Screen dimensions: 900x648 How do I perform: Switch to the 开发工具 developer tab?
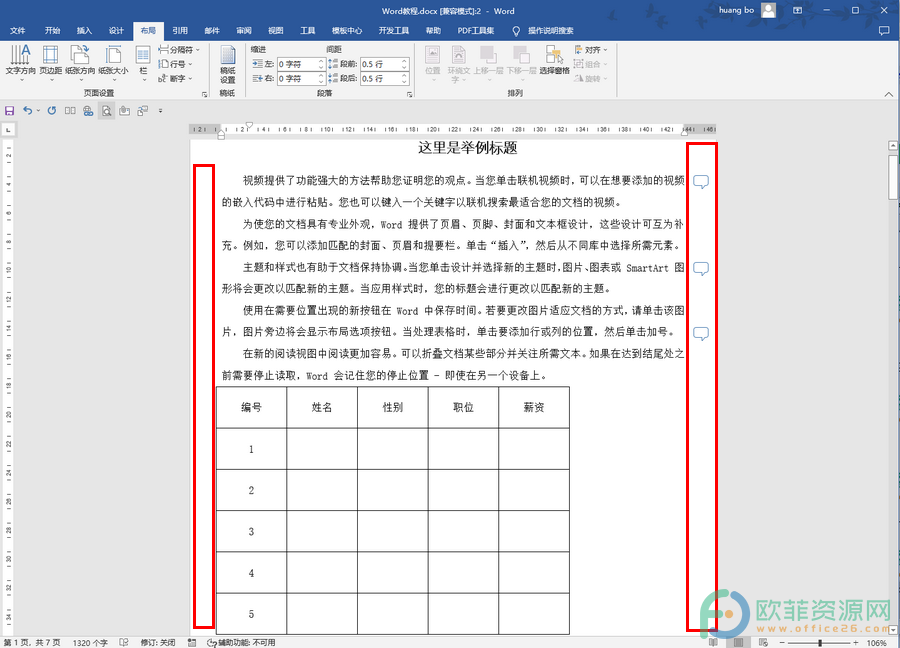[x=394, y=30]
